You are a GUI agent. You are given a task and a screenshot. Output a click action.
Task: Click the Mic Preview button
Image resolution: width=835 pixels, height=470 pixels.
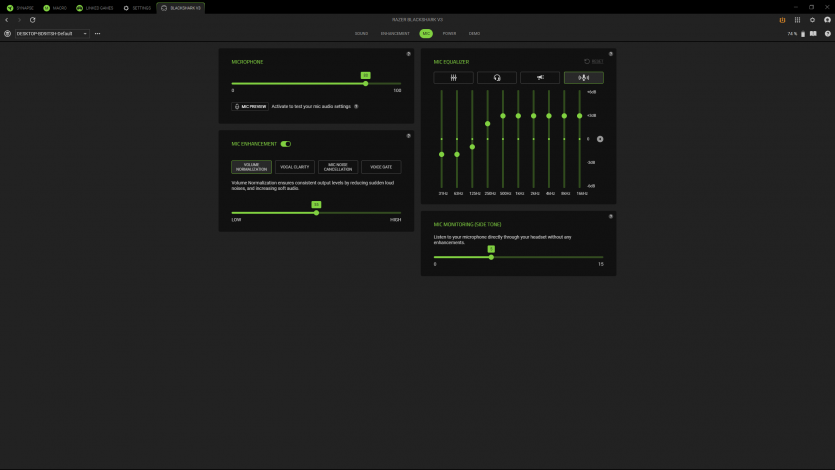[250, 106]
